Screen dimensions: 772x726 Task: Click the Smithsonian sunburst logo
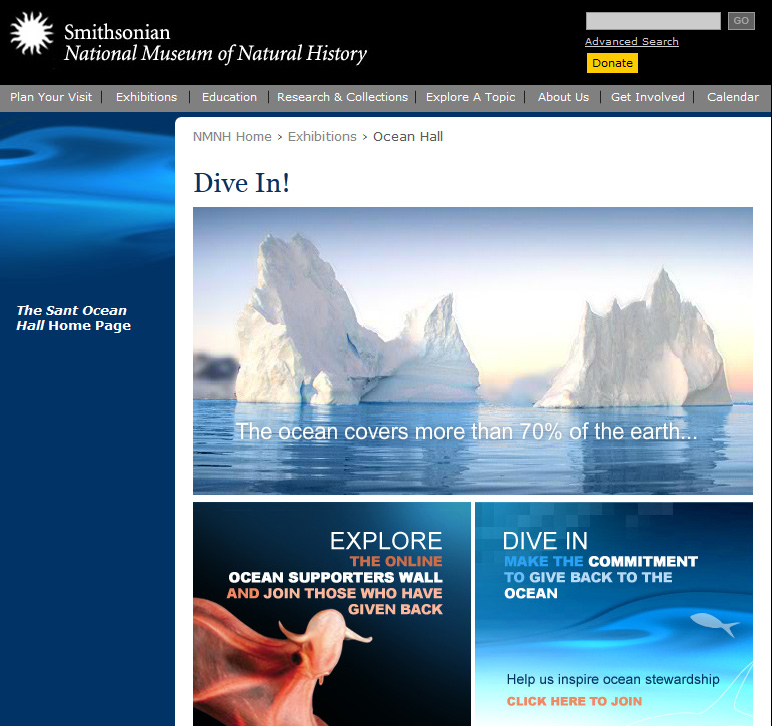[31, 34]
